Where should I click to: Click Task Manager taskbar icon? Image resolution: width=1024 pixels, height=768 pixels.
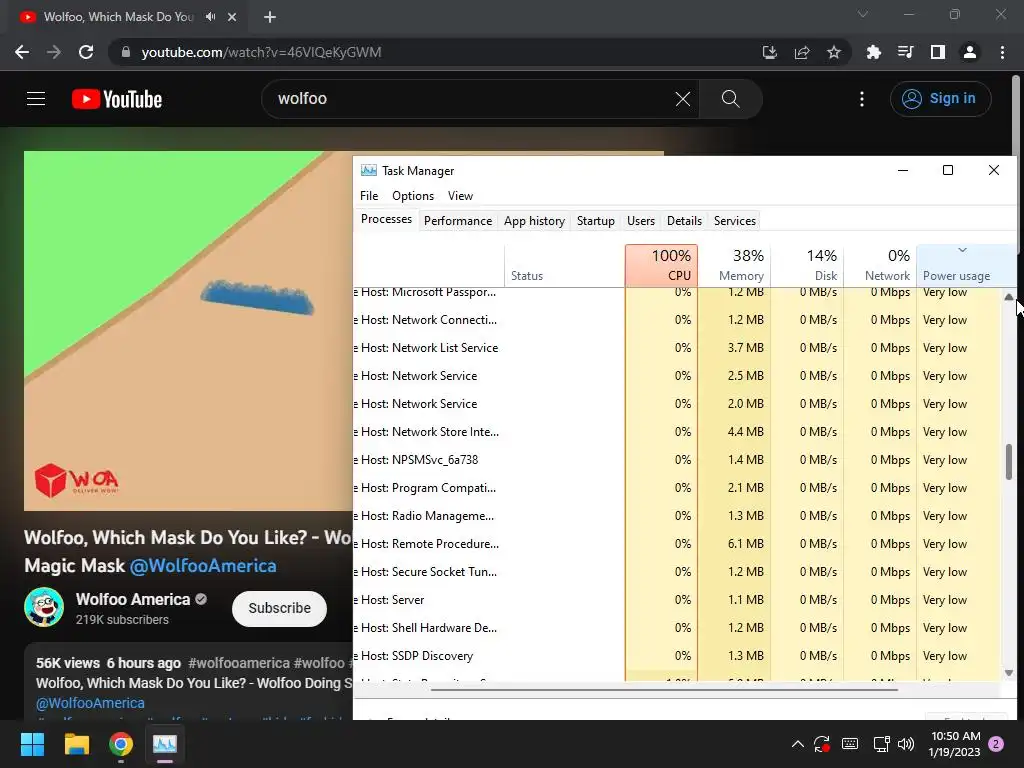(165, 744)
